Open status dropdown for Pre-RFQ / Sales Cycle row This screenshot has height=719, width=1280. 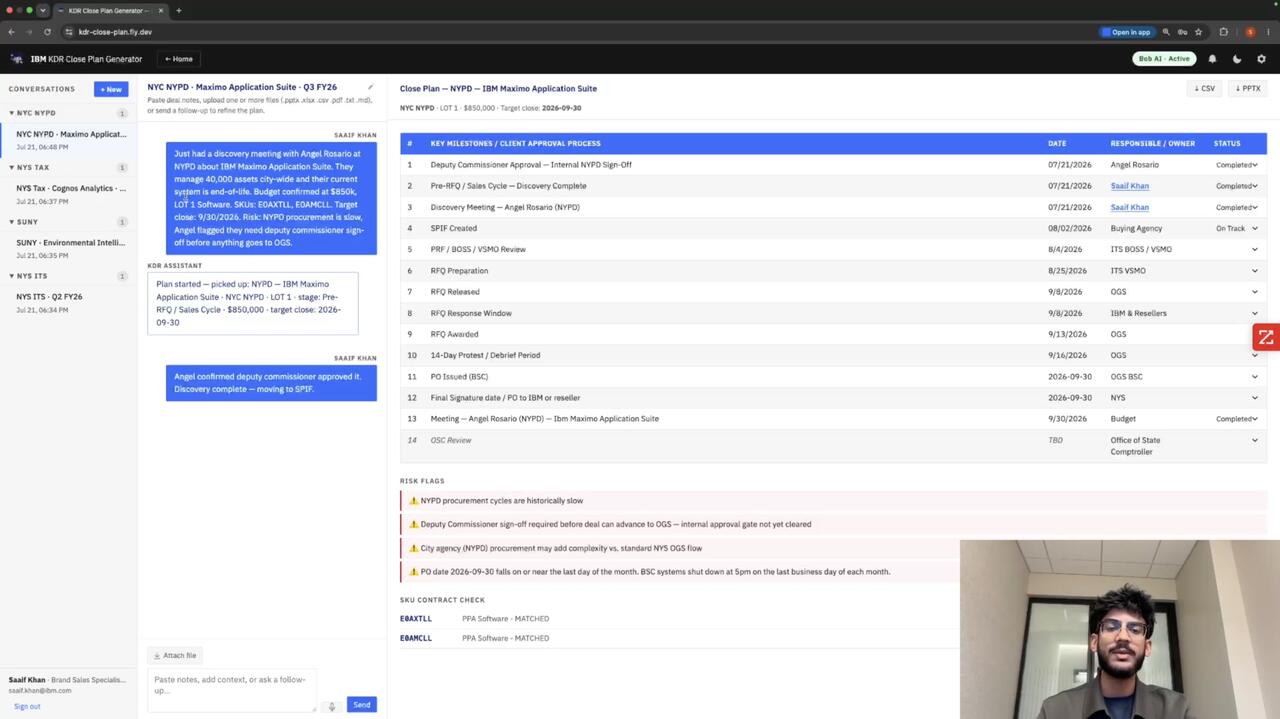click(x=1237, y=186)
